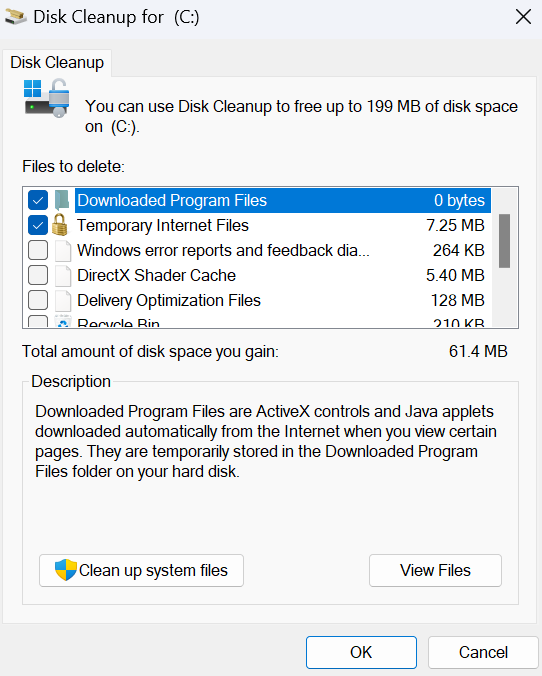
Task: Click the file list scrollbar thumb
Action: pos(504,241)
